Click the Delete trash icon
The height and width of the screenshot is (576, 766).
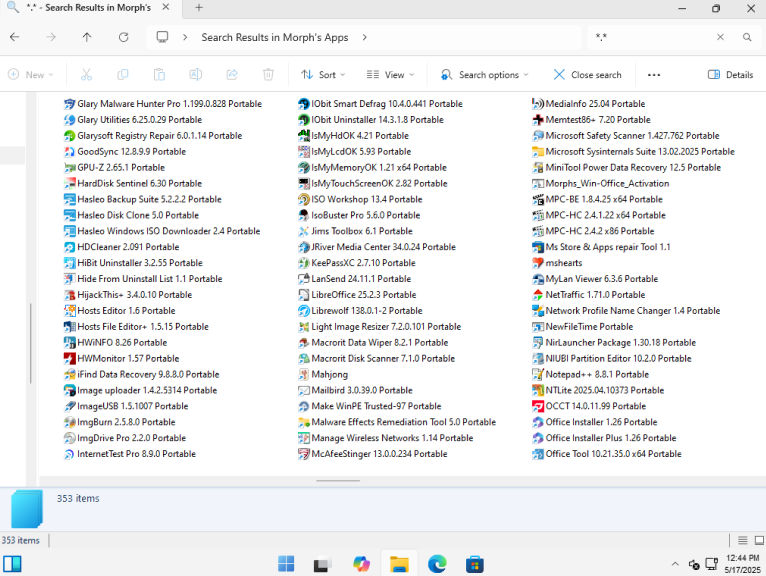[x=268, y=75]
